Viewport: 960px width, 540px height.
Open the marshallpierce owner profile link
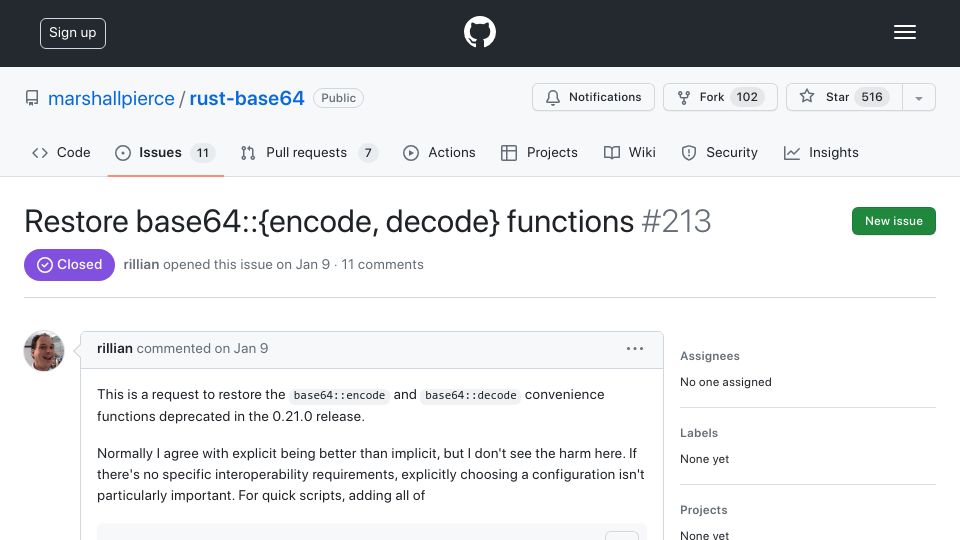pyautogui.click(x=111, y=99)
